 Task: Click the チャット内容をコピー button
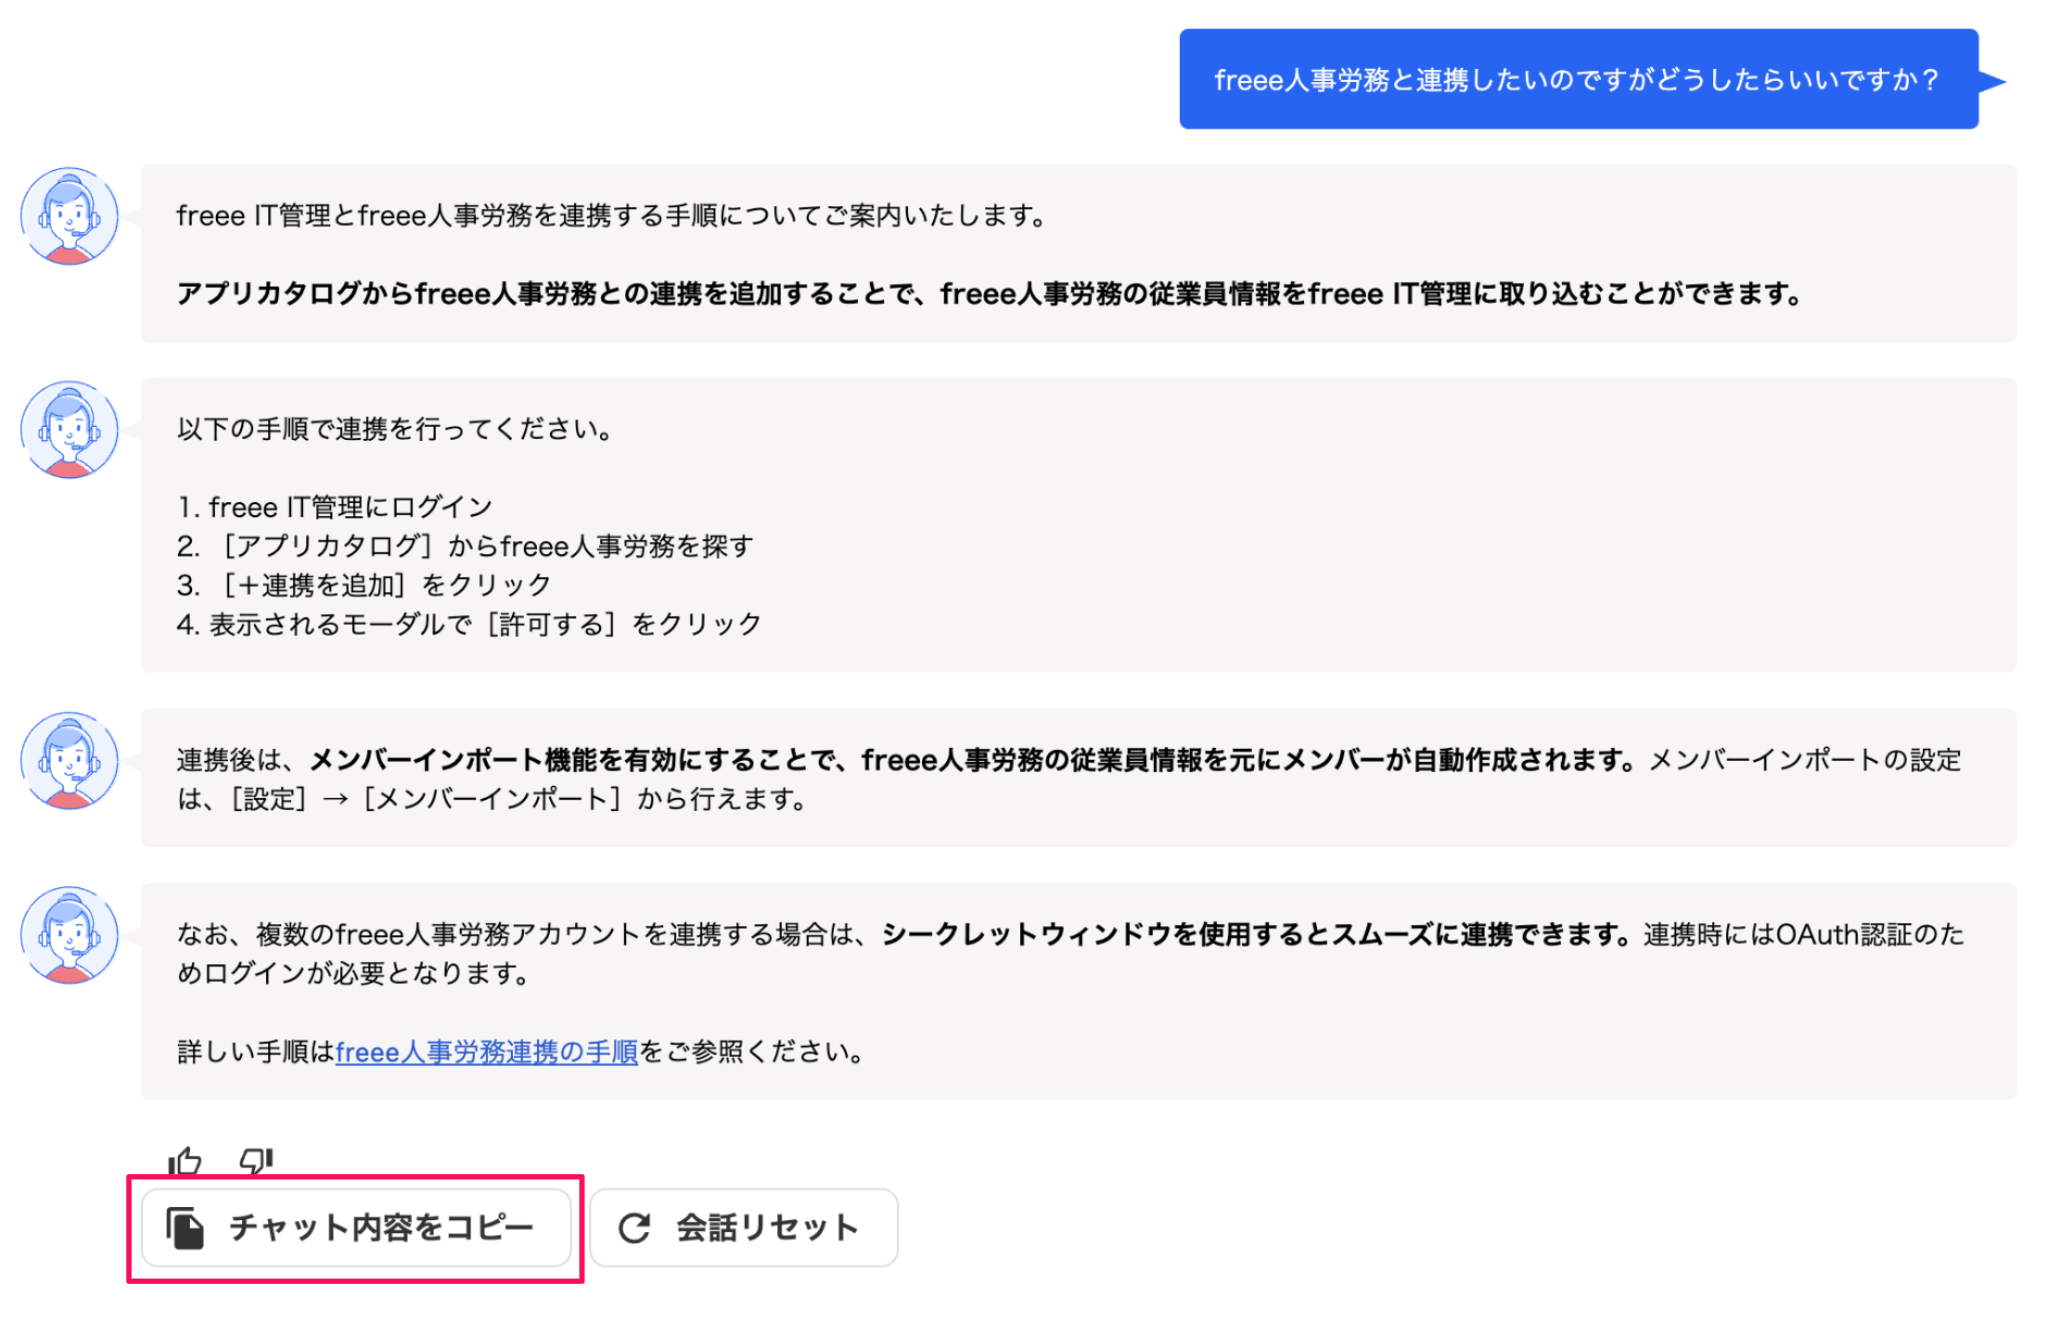(x=356, y=1227)
